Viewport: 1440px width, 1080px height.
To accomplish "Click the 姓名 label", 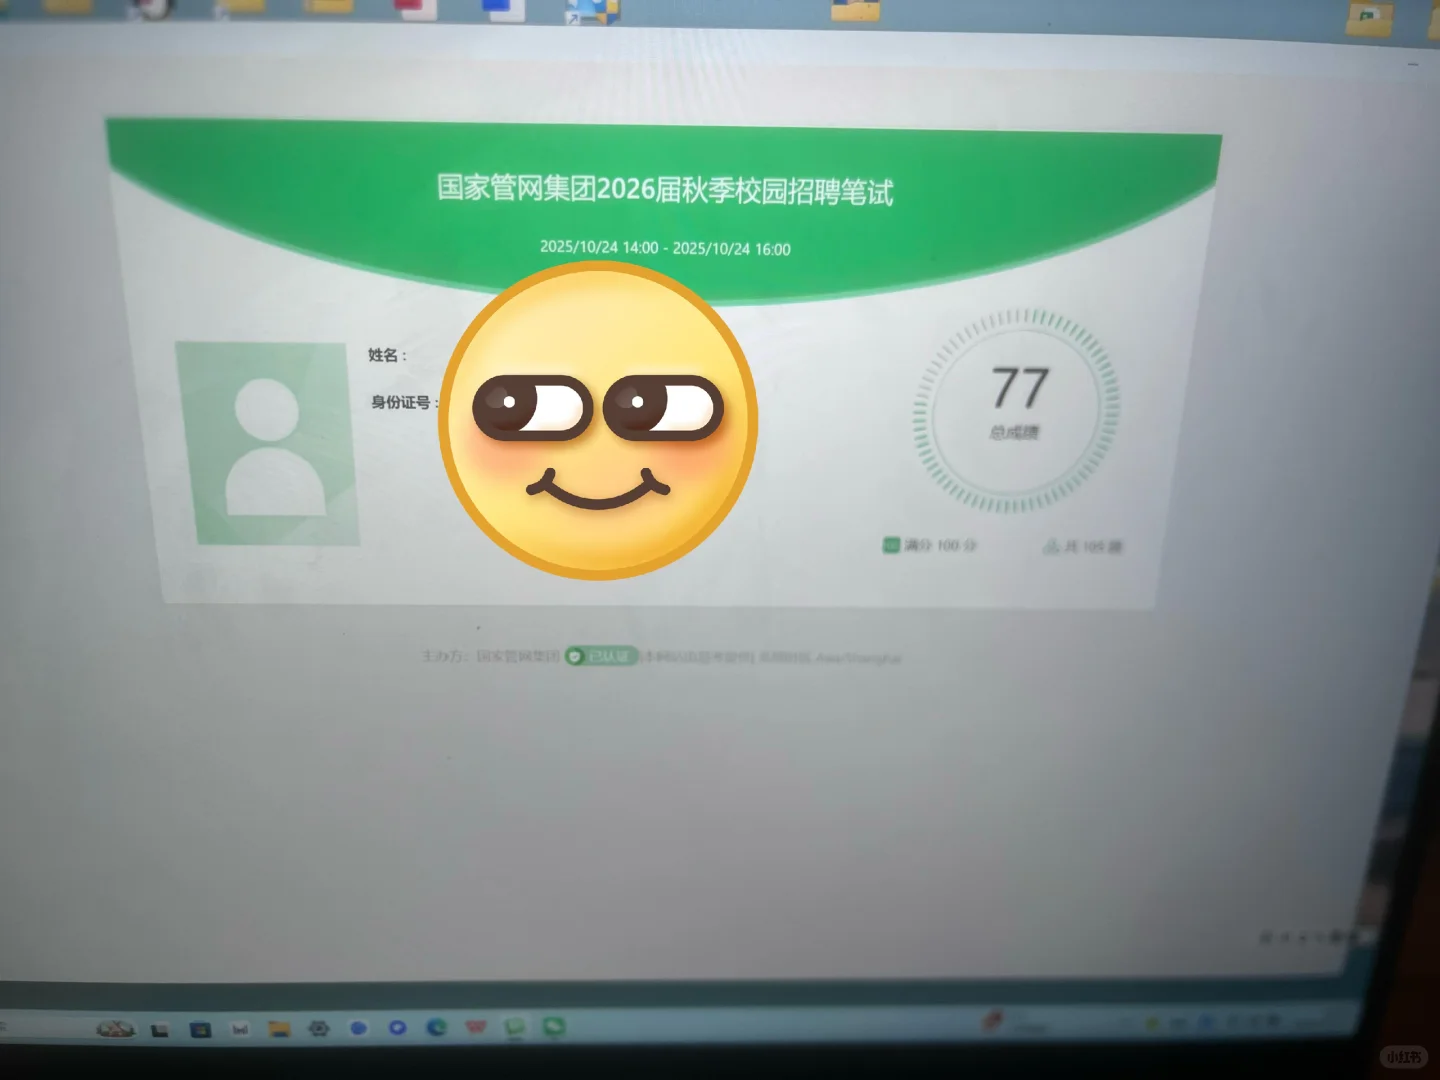I will [x=387, y=355].
